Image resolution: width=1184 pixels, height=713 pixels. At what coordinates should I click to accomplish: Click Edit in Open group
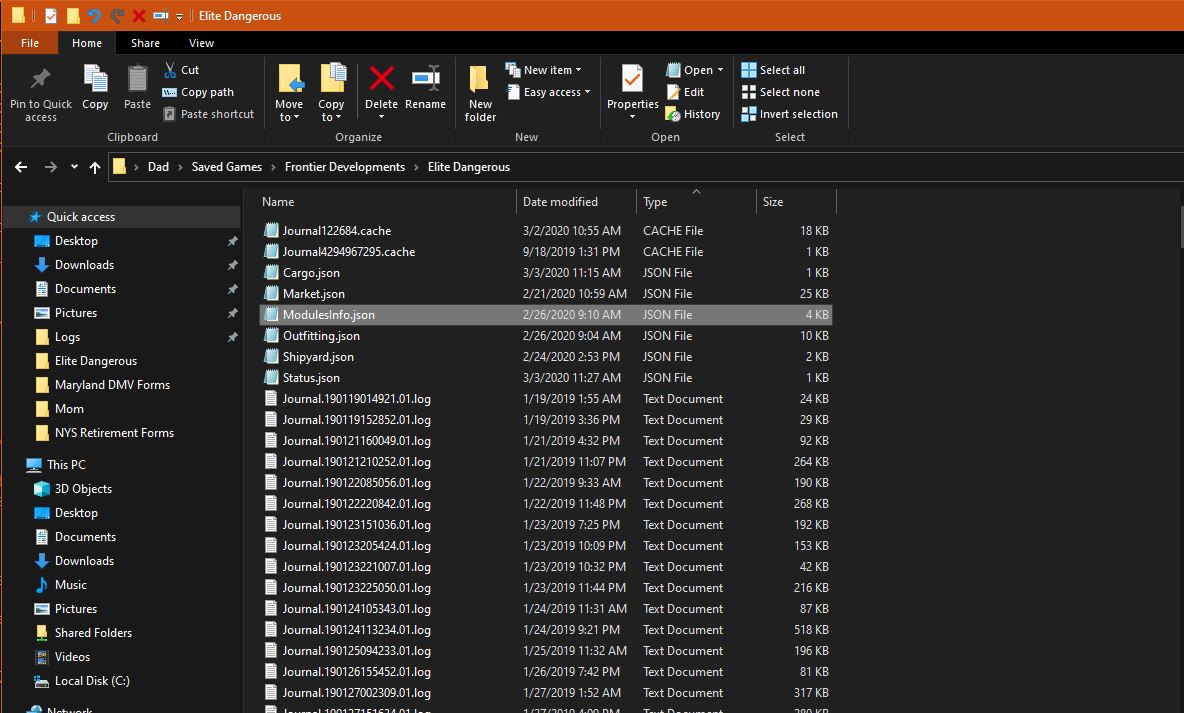coord(686,92)
